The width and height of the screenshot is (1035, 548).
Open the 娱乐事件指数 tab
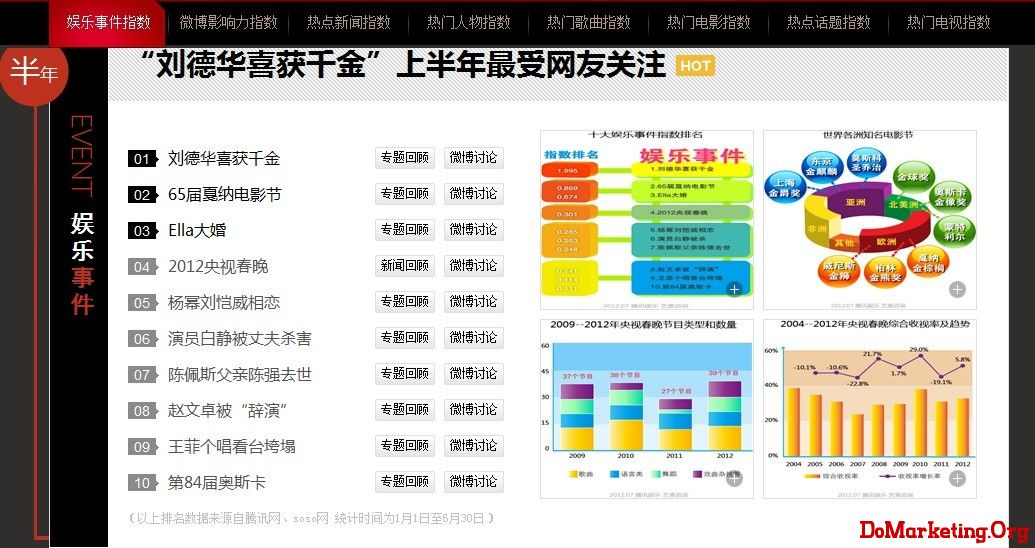108,22
